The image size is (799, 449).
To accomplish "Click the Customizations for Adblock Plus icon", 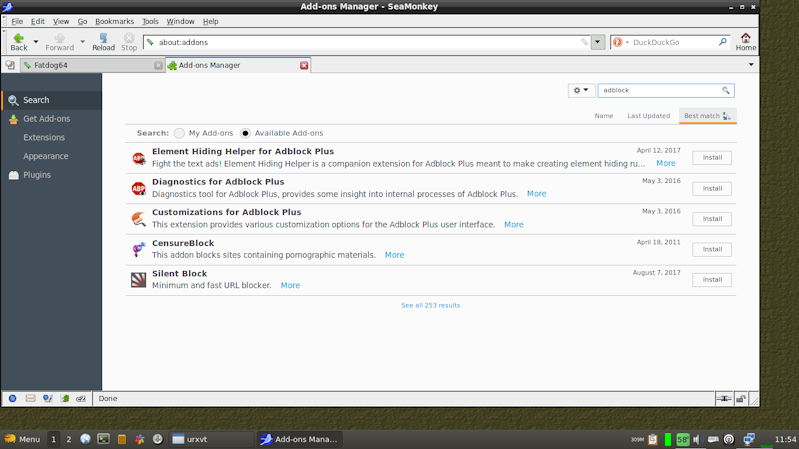I will [x=139, y=219].
